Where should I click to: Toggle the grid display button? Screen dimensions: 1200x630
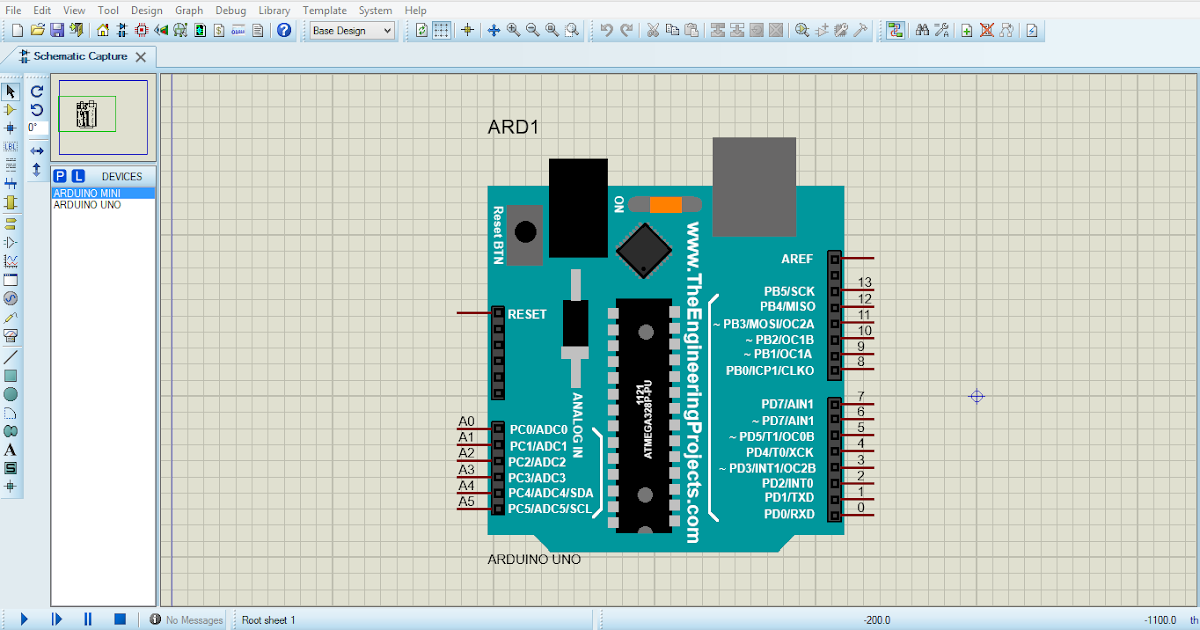[x=440, y=30]
